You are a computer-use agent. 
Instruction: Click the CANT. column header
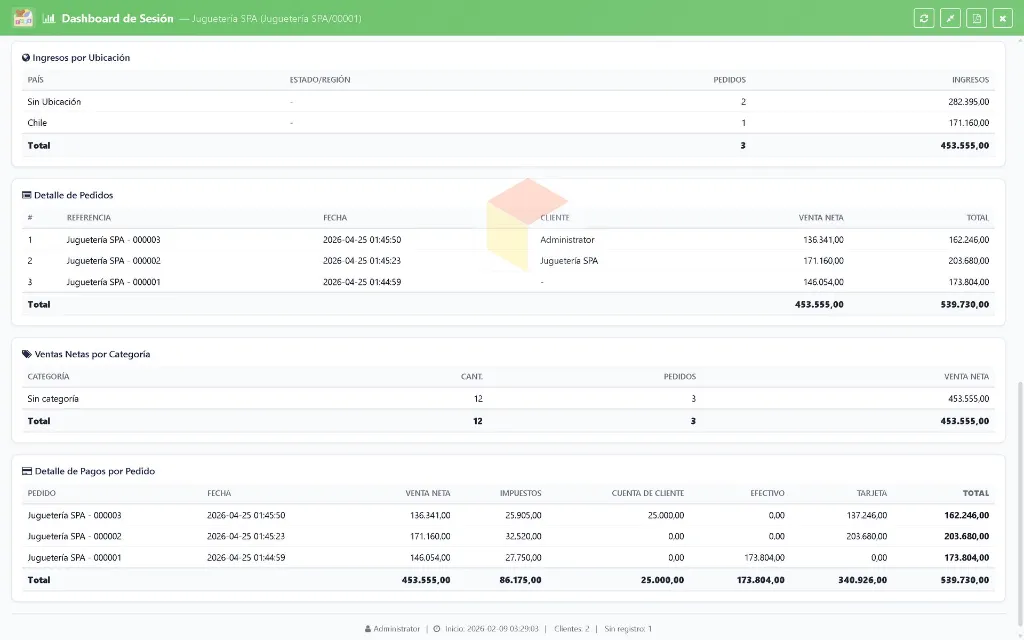(472, 377)
